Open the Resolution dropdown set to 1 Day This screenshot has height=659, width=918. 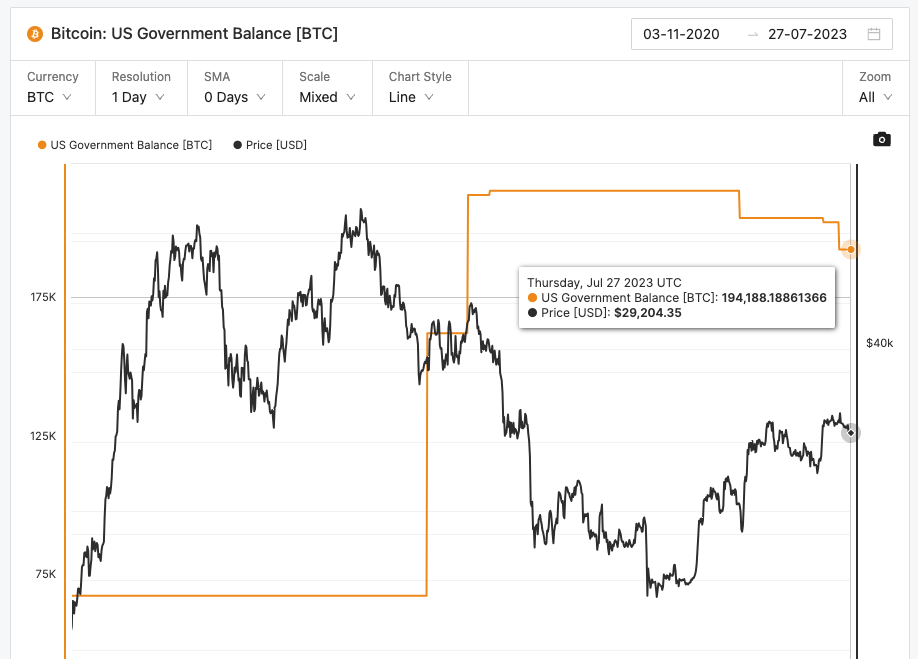click(136, 97)
